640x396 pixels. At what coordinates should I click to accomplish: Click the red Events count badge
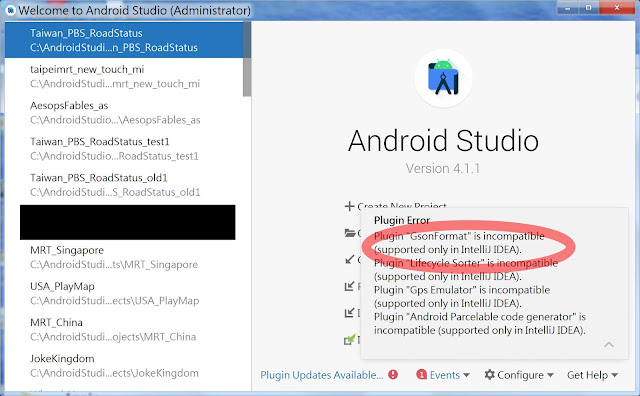coord(421,374)
